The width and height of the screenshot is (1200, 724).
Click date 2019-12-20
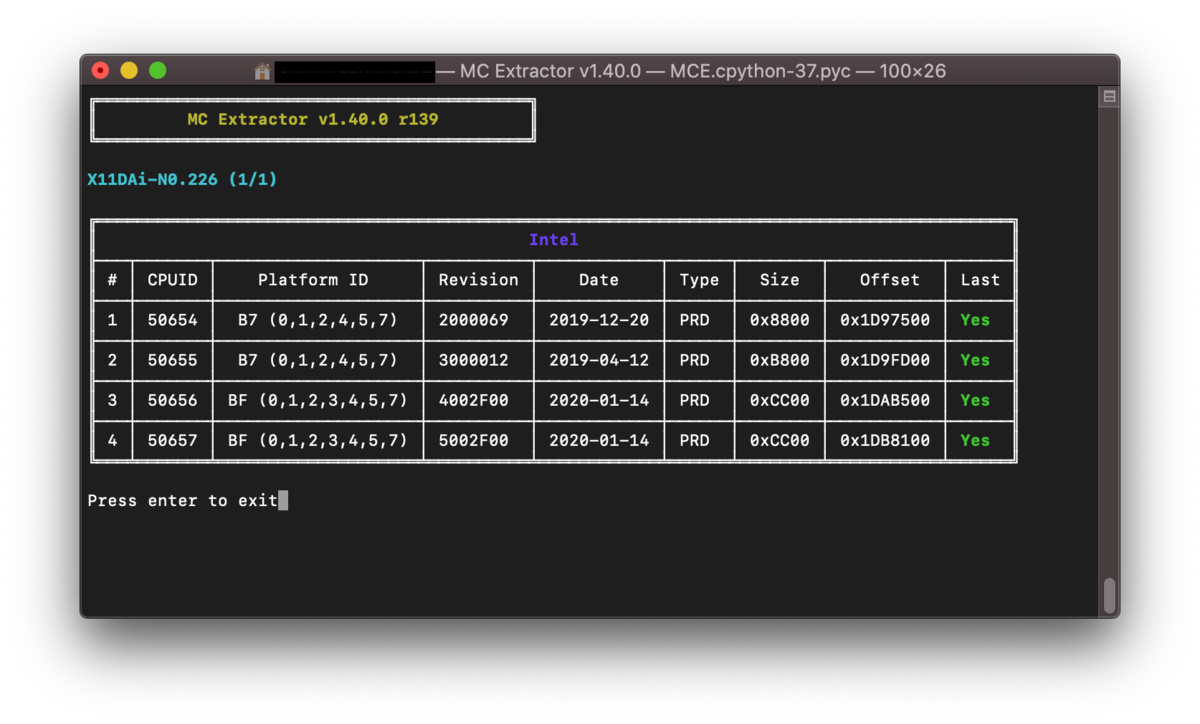click(x=599, y=320)
